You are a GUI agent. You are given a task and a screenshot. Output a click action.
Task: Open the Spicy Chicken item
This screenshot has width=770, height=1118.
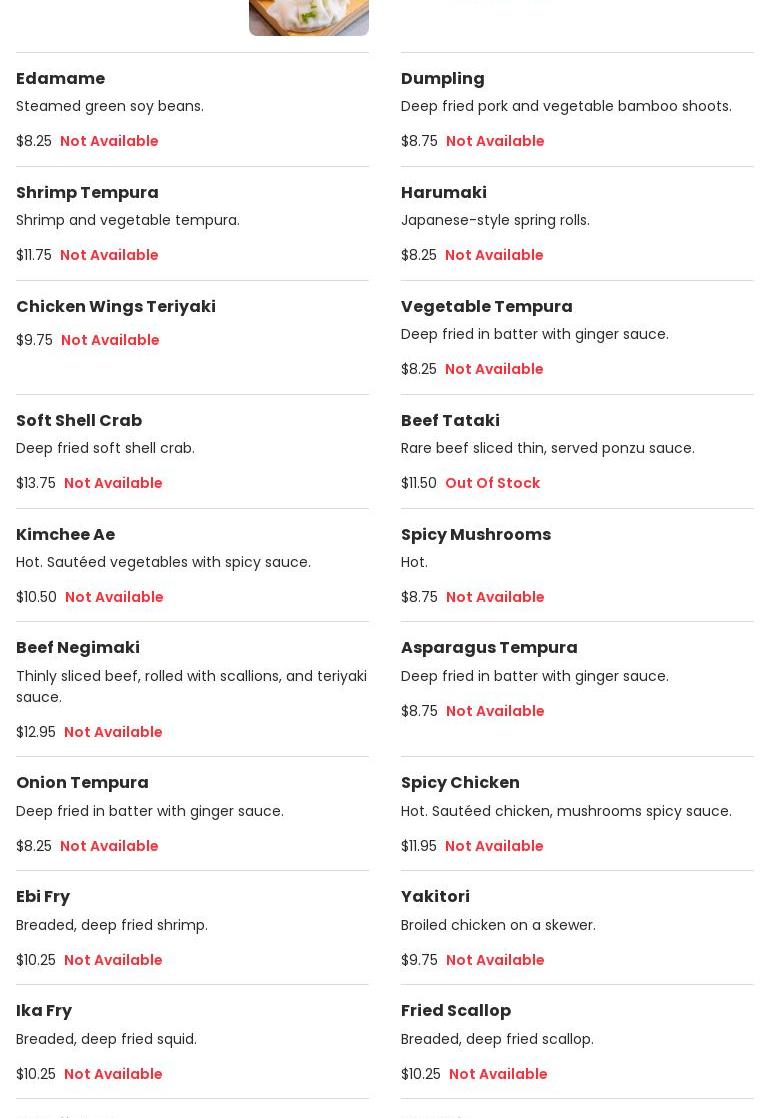click(460, 783)
